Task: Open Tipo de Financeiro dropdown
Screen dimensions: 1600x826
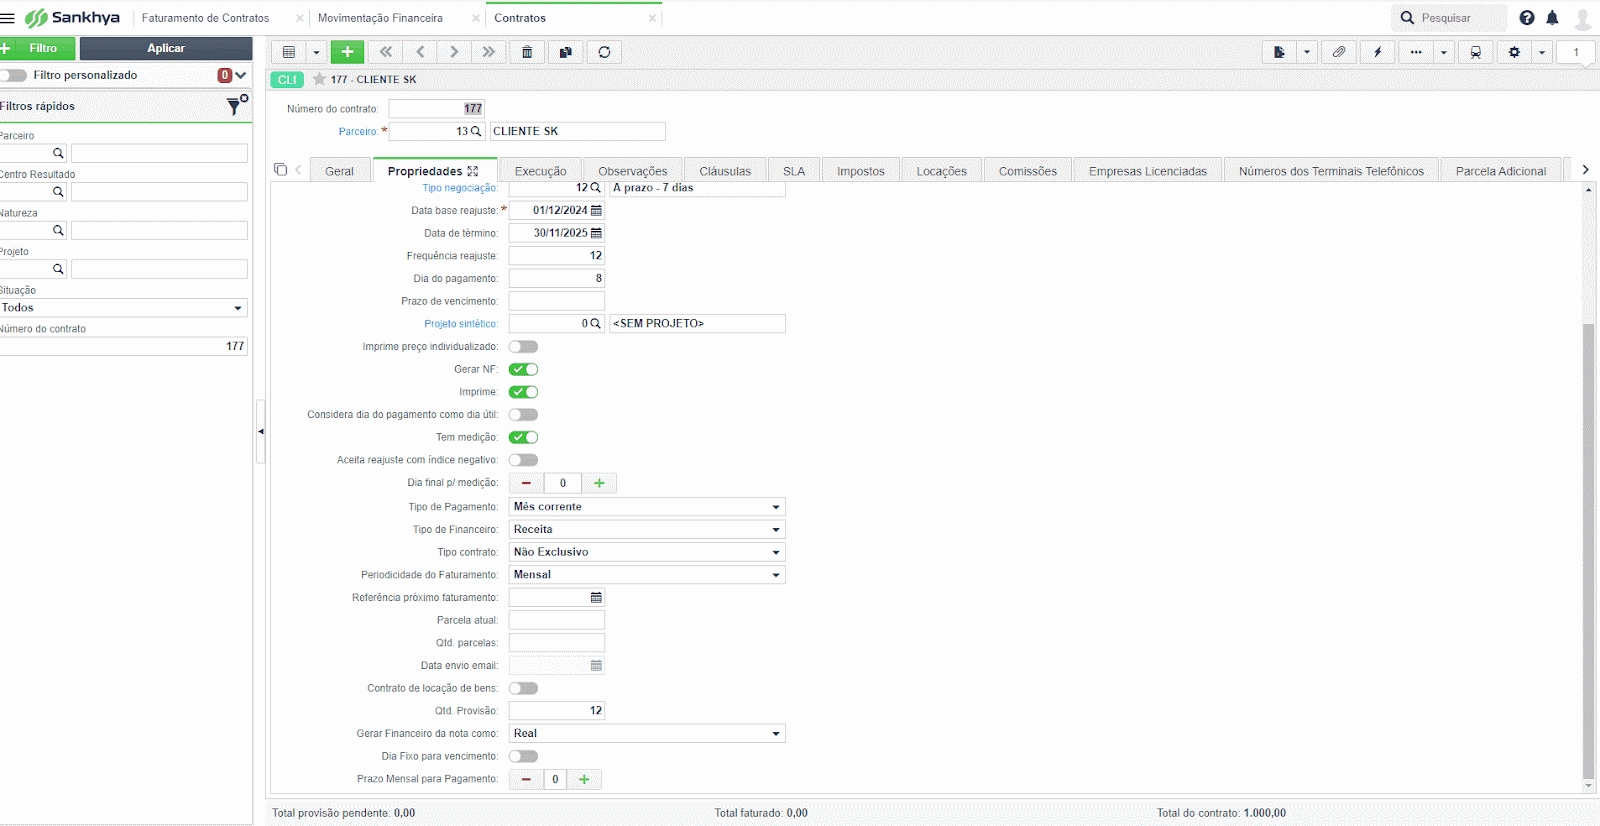Action: [647, 529]
